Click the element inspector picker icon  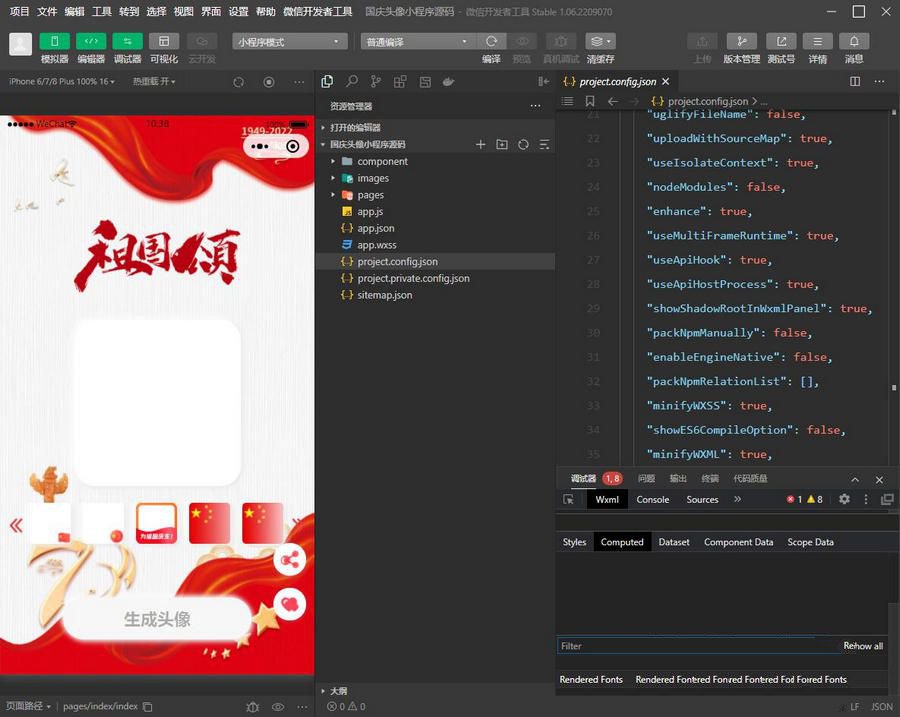[569, 499]
